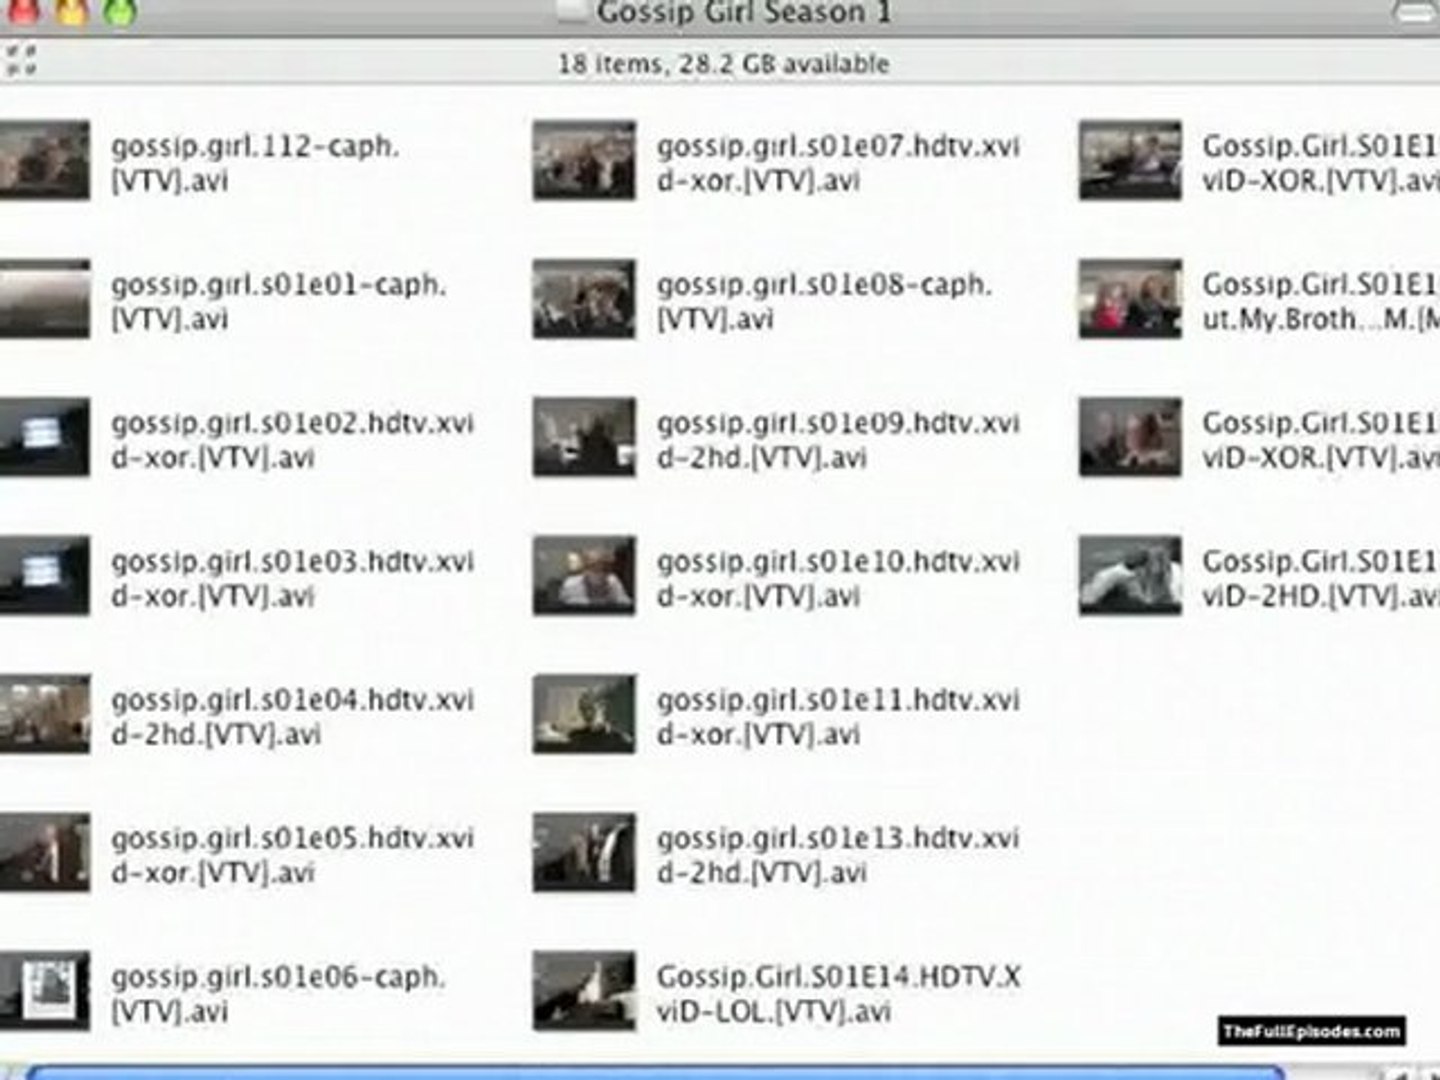
Task: Select the thumbnail beside viD-2HD.[VTV] S01E1 file
Action: coord(1130,576)
